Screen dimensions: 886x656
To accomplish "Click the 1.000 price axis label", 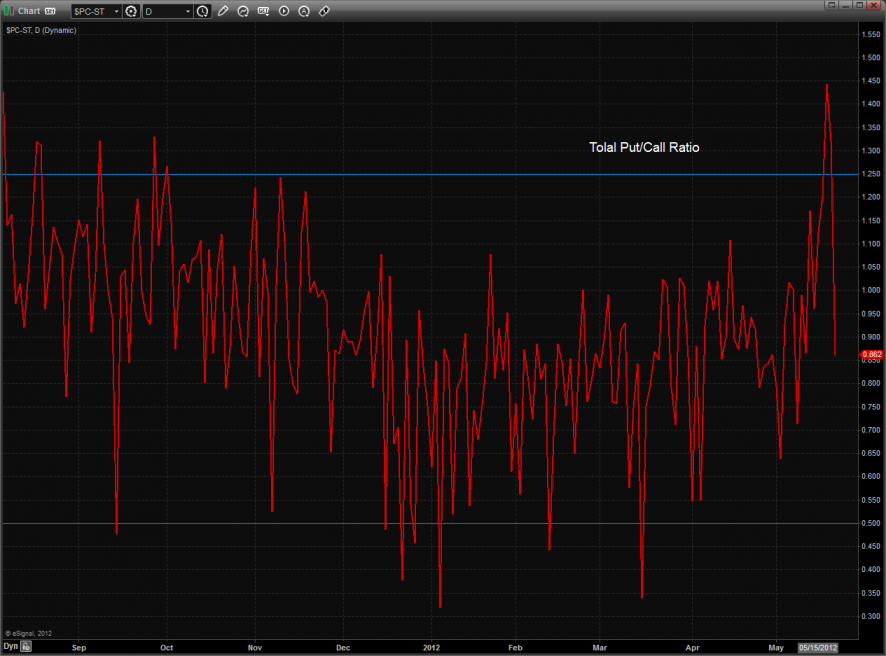I will pyautogui.click(x=871, y=290).
